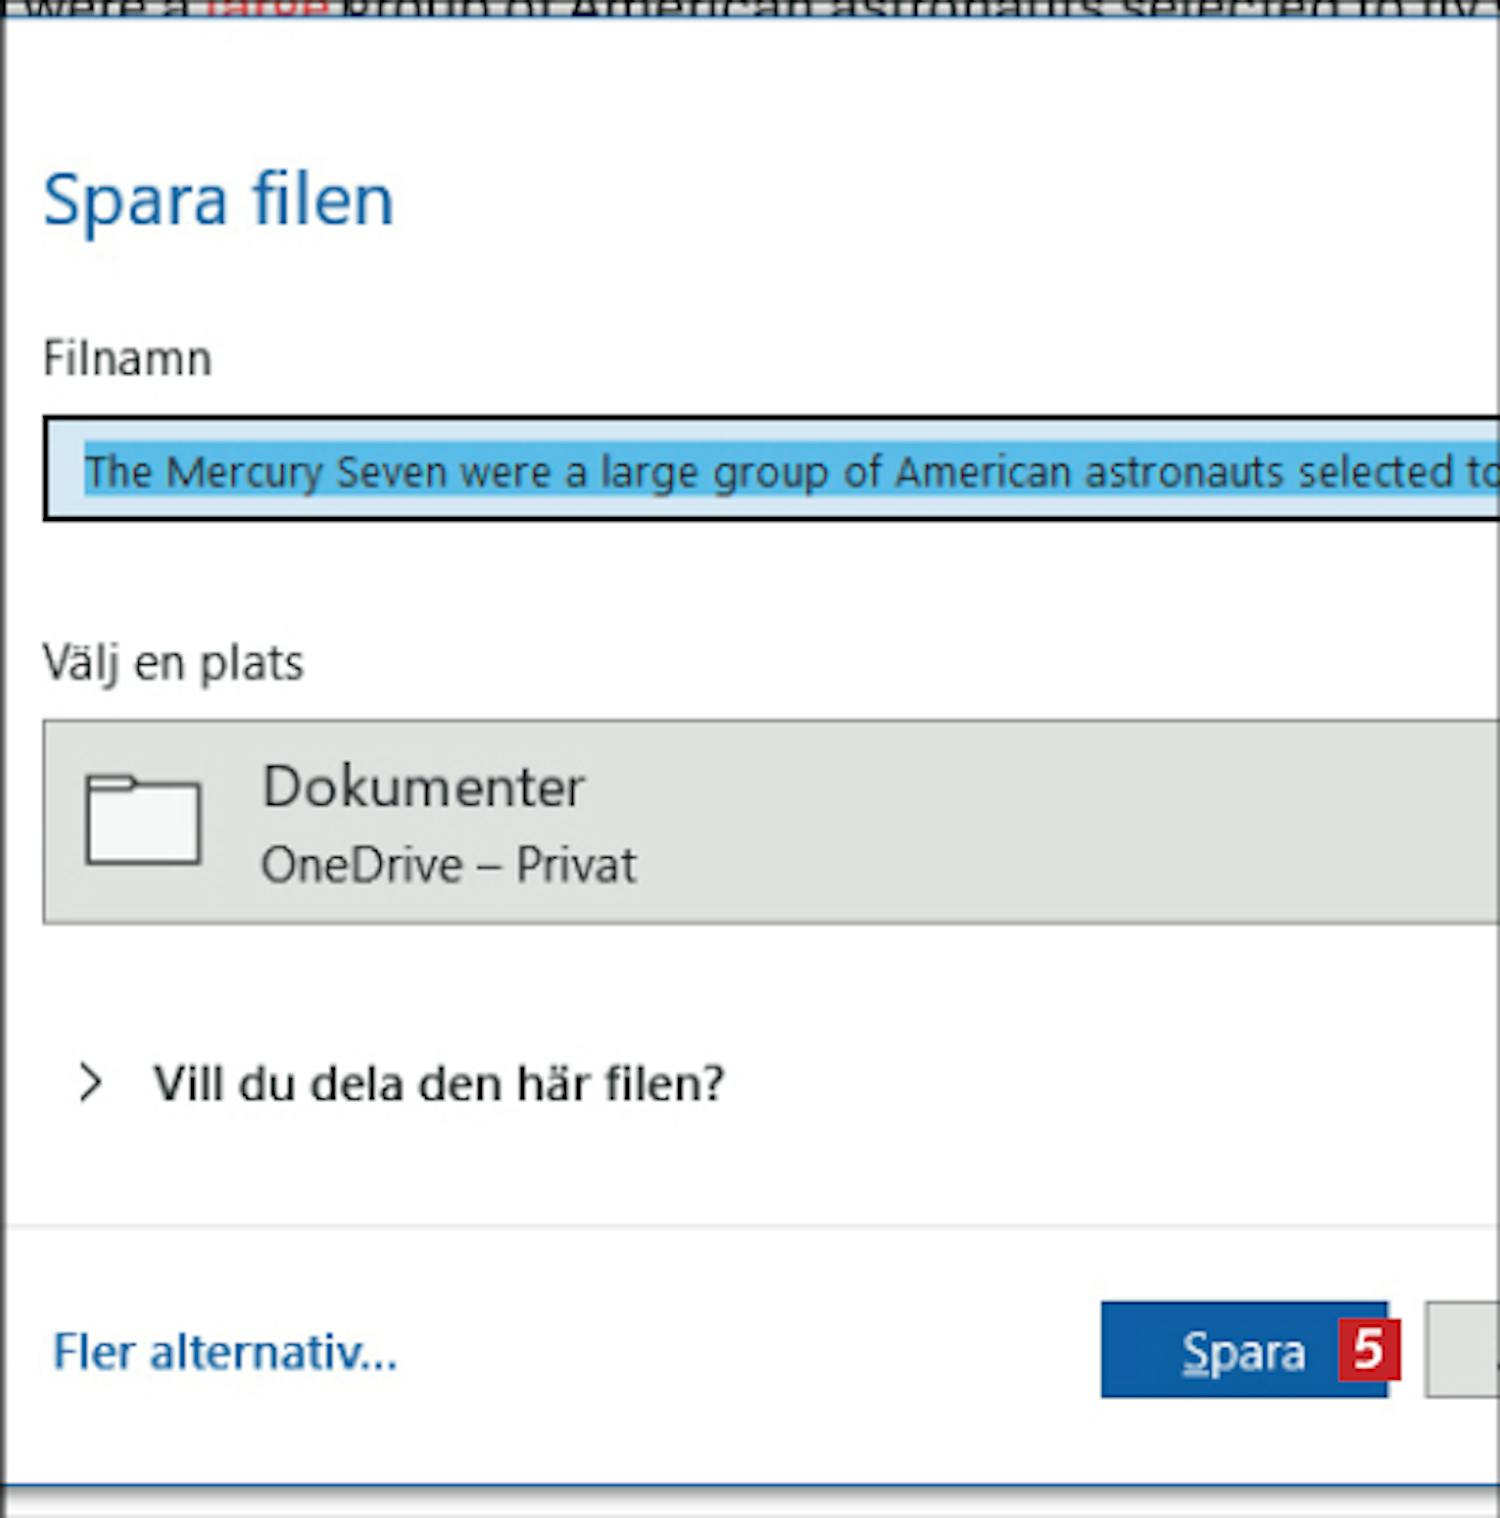Expand 'Vill du dela den här filen?'

click(438, 1083)
